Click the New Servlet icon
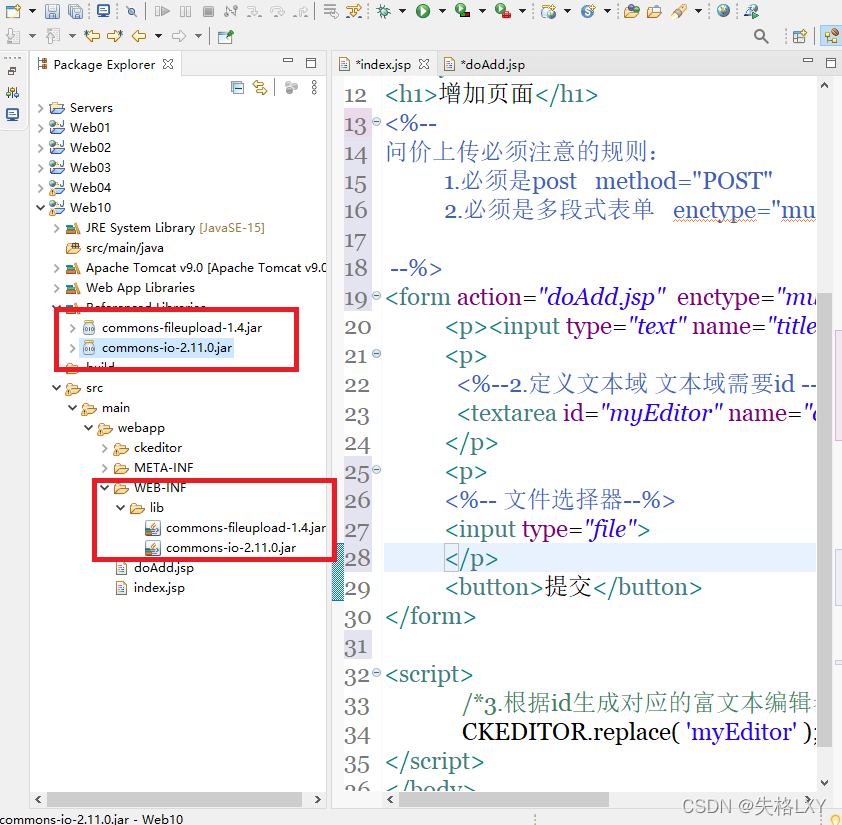This screenshot has width=842, height=825. click(x=588, y=11)
